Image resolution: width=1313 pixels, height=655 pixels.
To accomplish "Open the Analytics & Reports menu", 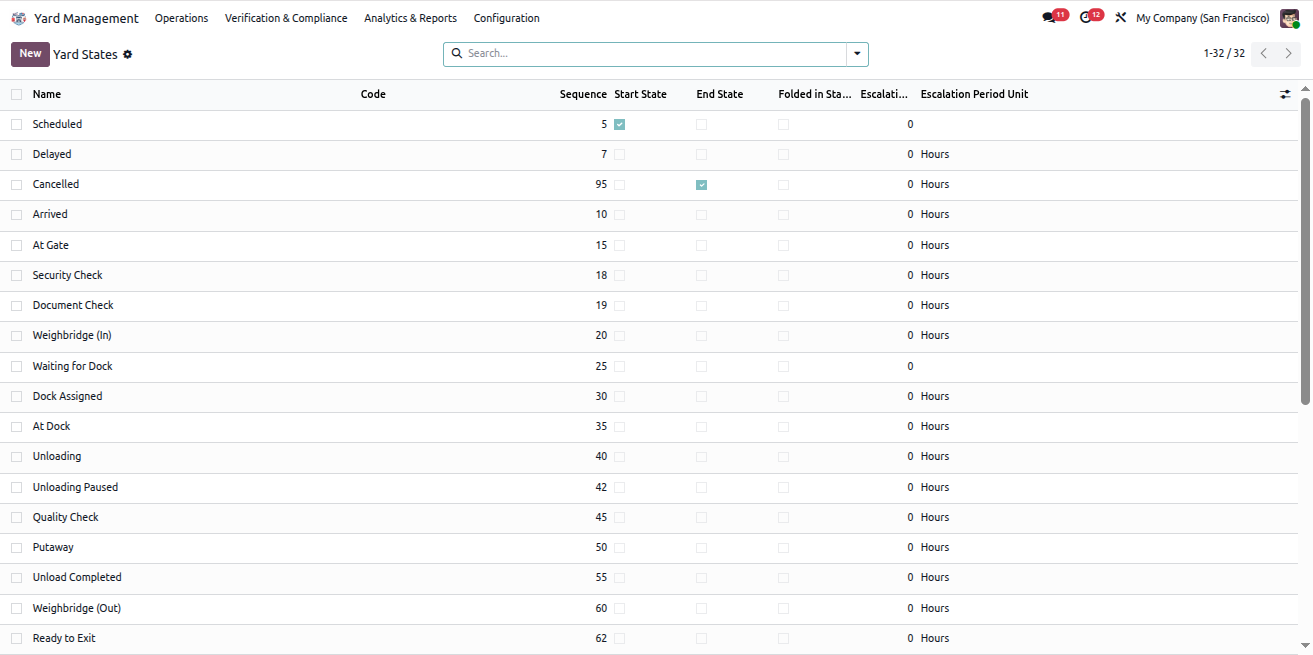I will [410, 18].
